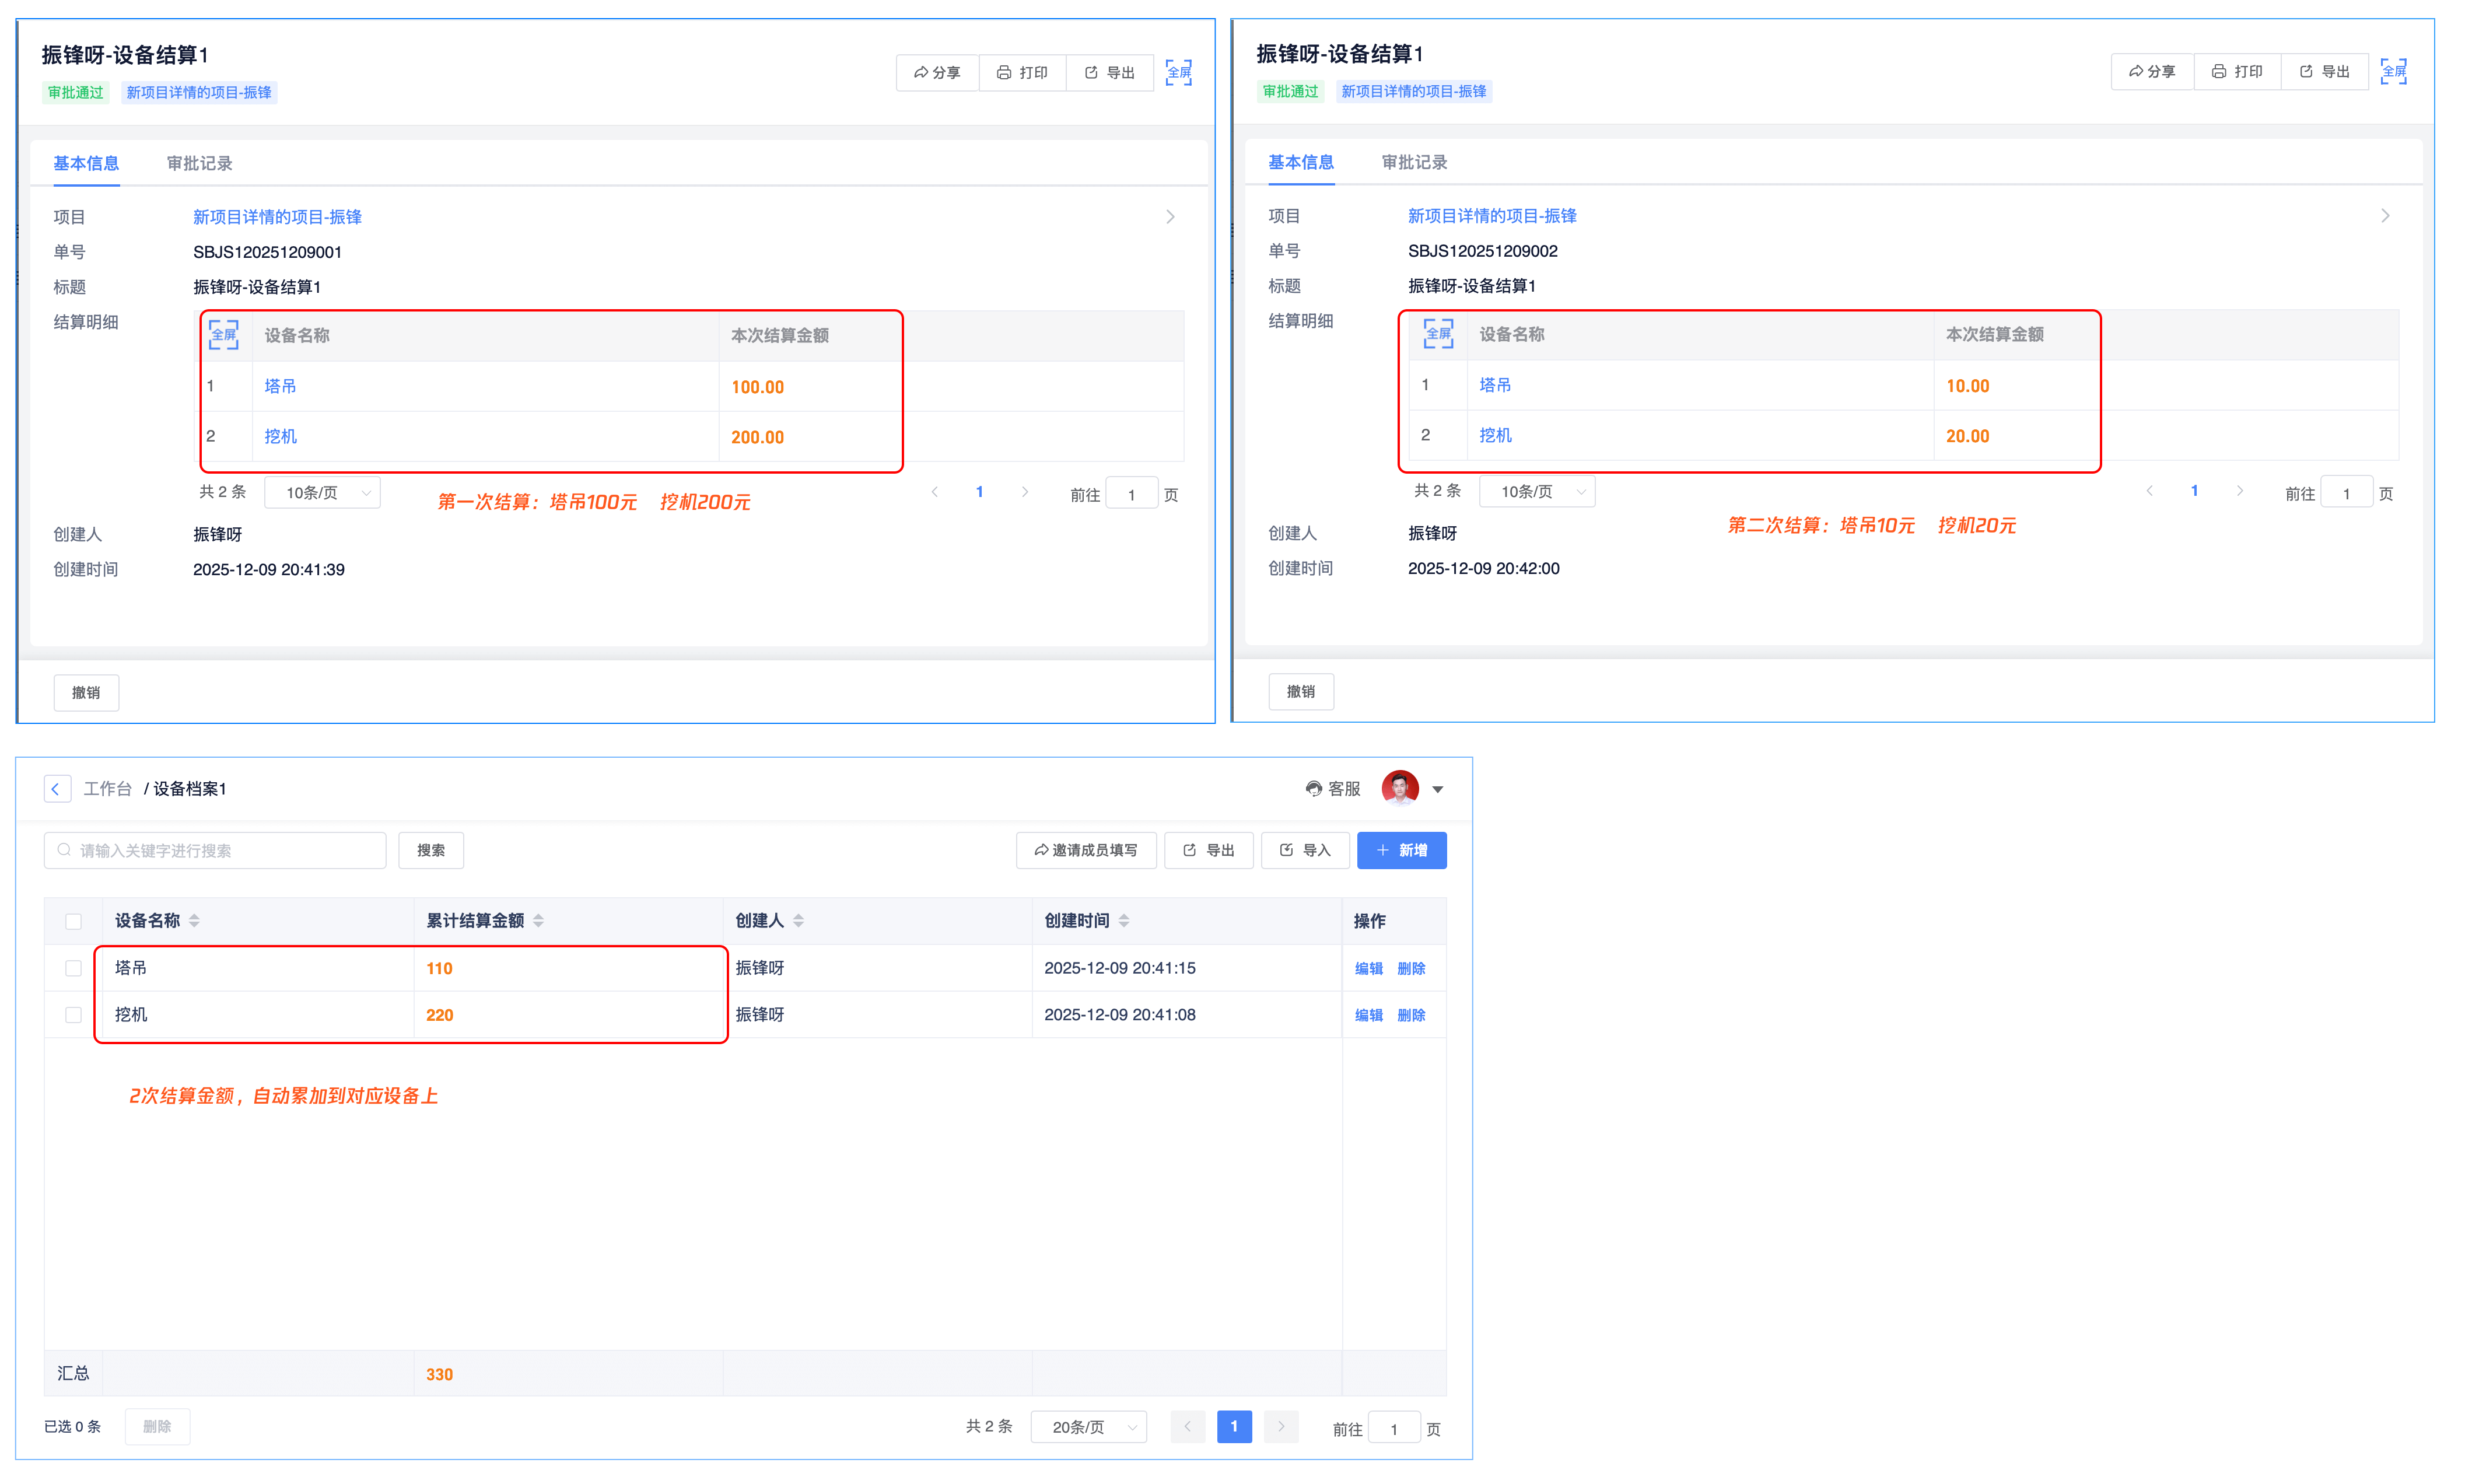Open 20条/页 page size dropdown
The width and height of the screenshot is (2465, 1484).
[1088, 1427]
